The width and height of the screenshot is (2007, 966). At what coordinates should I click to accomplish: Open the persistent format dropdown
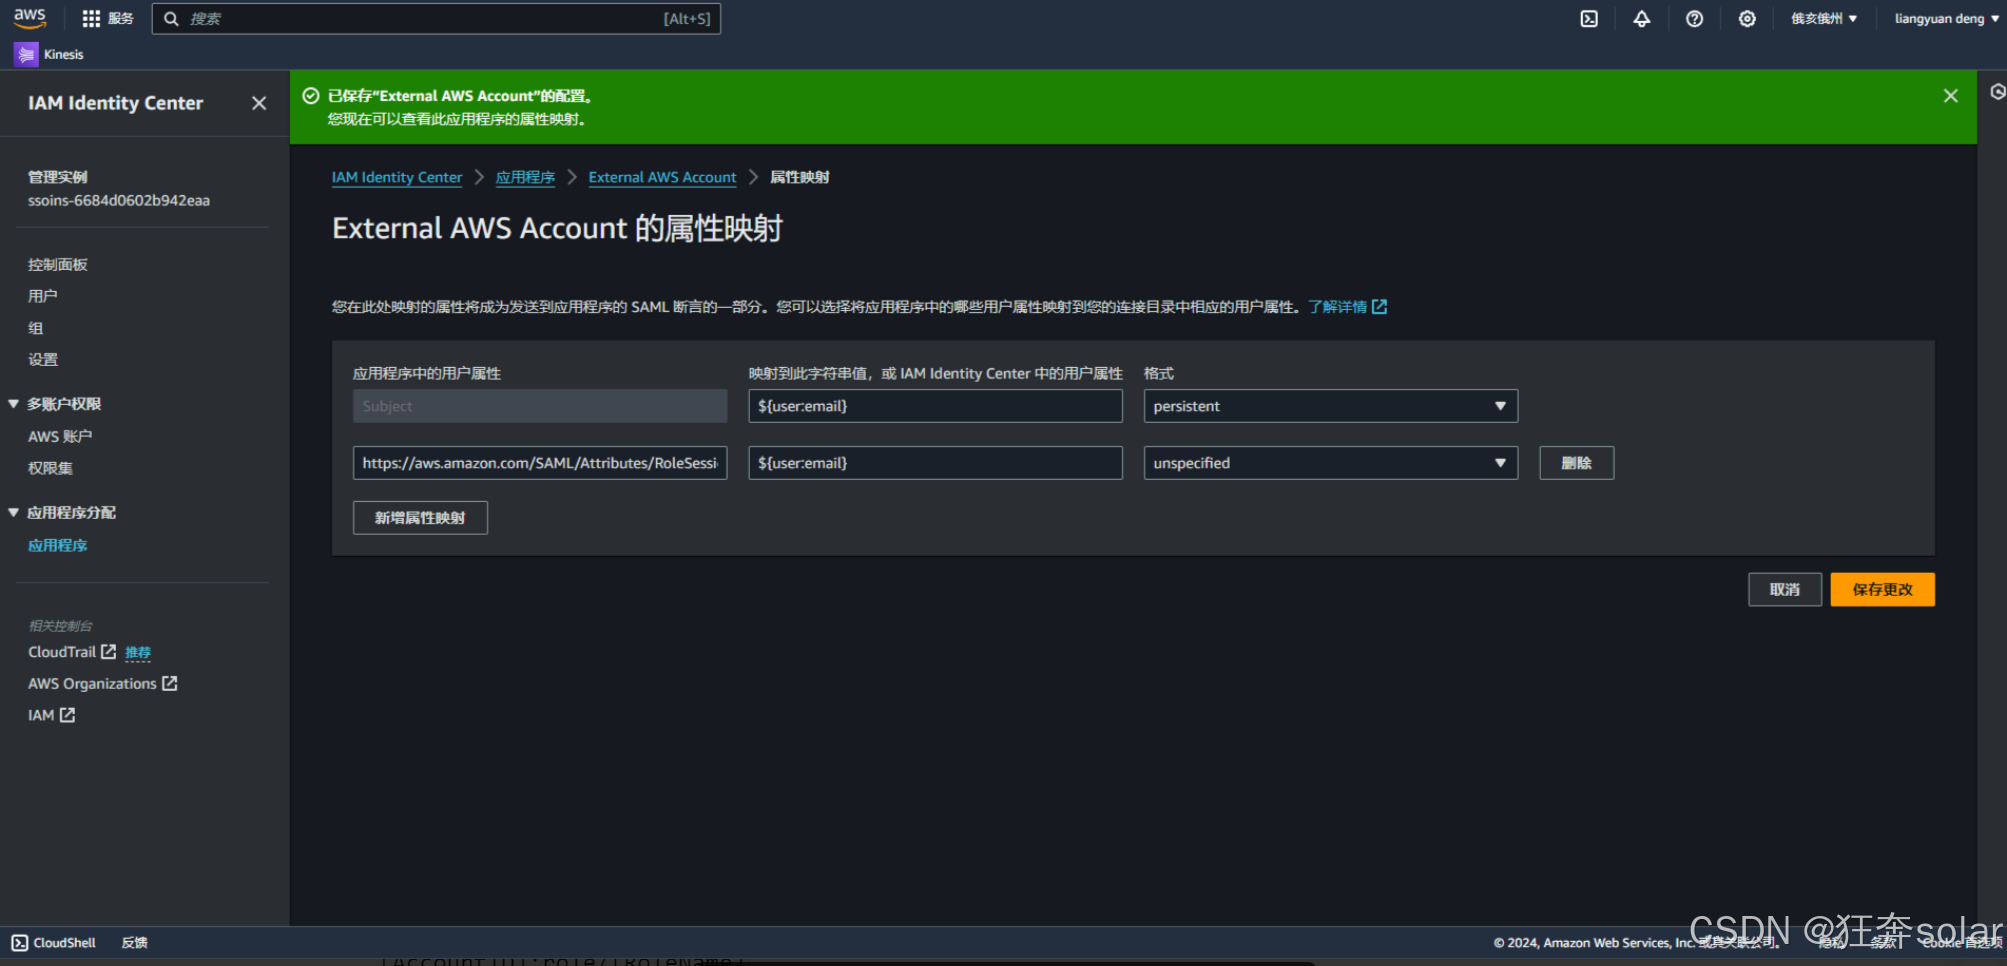(x=1330, y=406)
